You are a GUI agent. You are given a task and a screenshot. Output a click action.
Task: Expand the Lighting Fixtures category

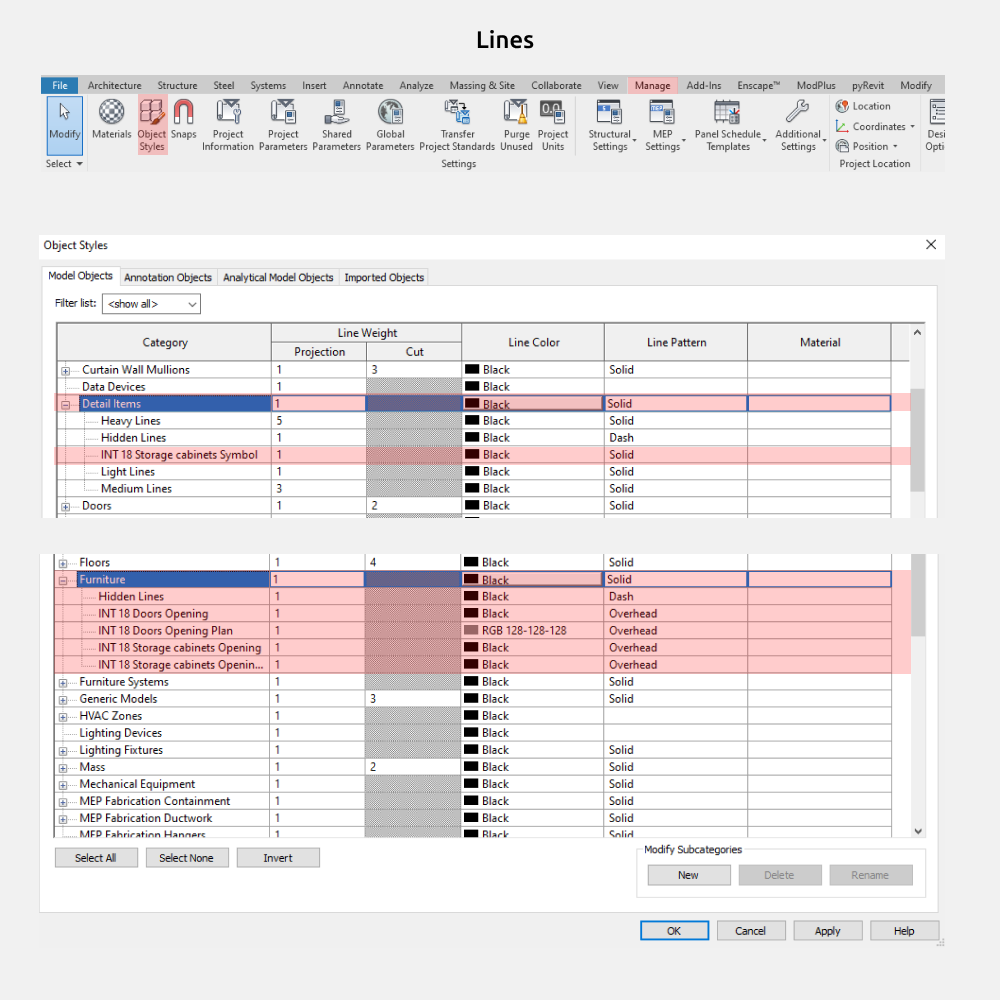(x=62, y=751)
